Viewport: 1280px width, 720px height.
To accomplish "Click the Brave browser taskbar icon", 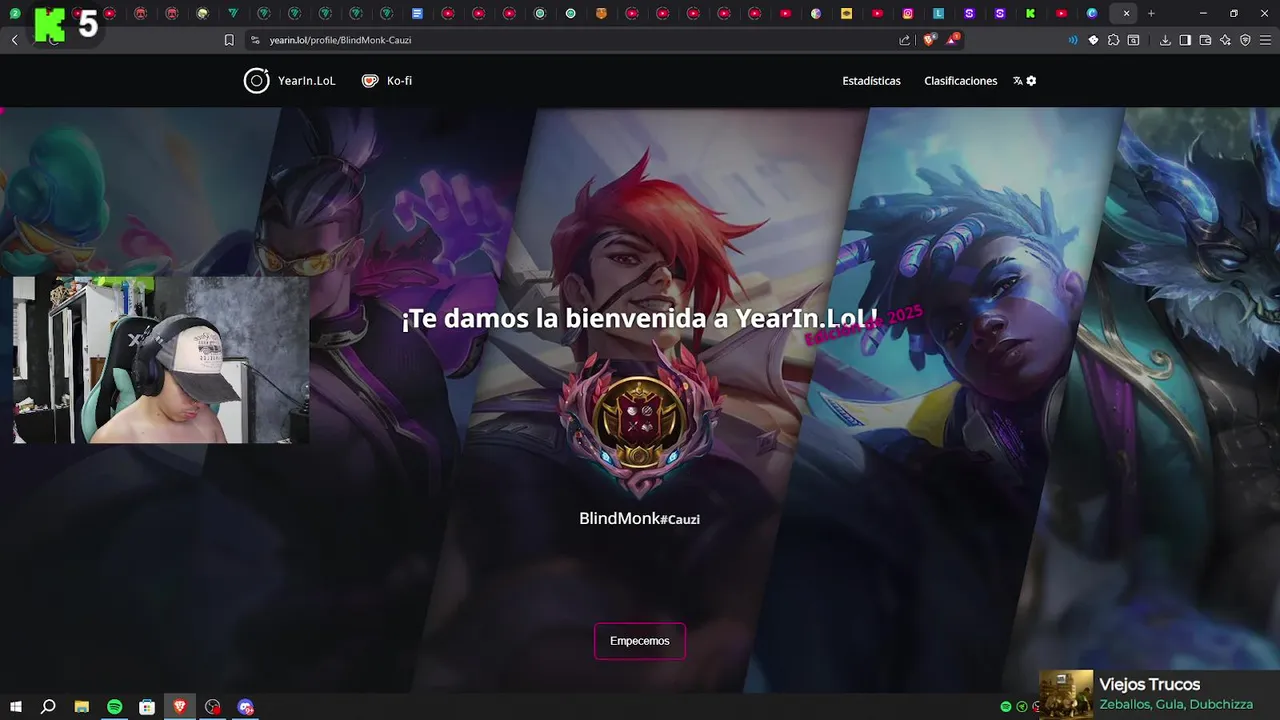I will point(180,707).
